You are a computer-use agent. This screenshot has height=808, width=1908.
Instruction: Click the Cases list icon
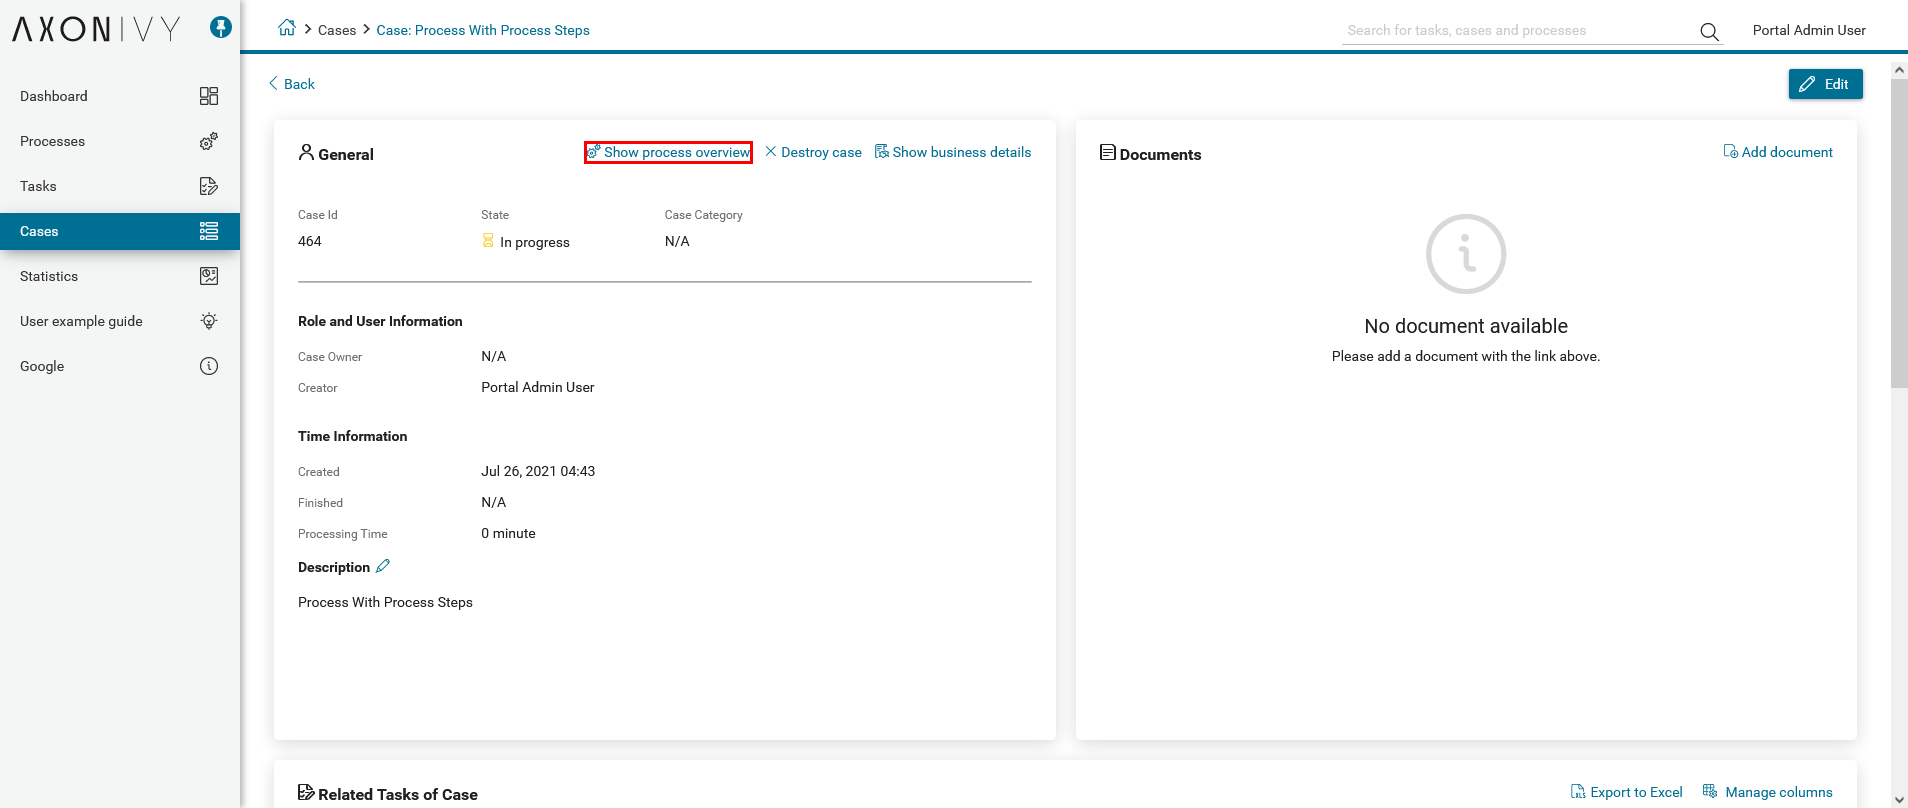point(209,231)
